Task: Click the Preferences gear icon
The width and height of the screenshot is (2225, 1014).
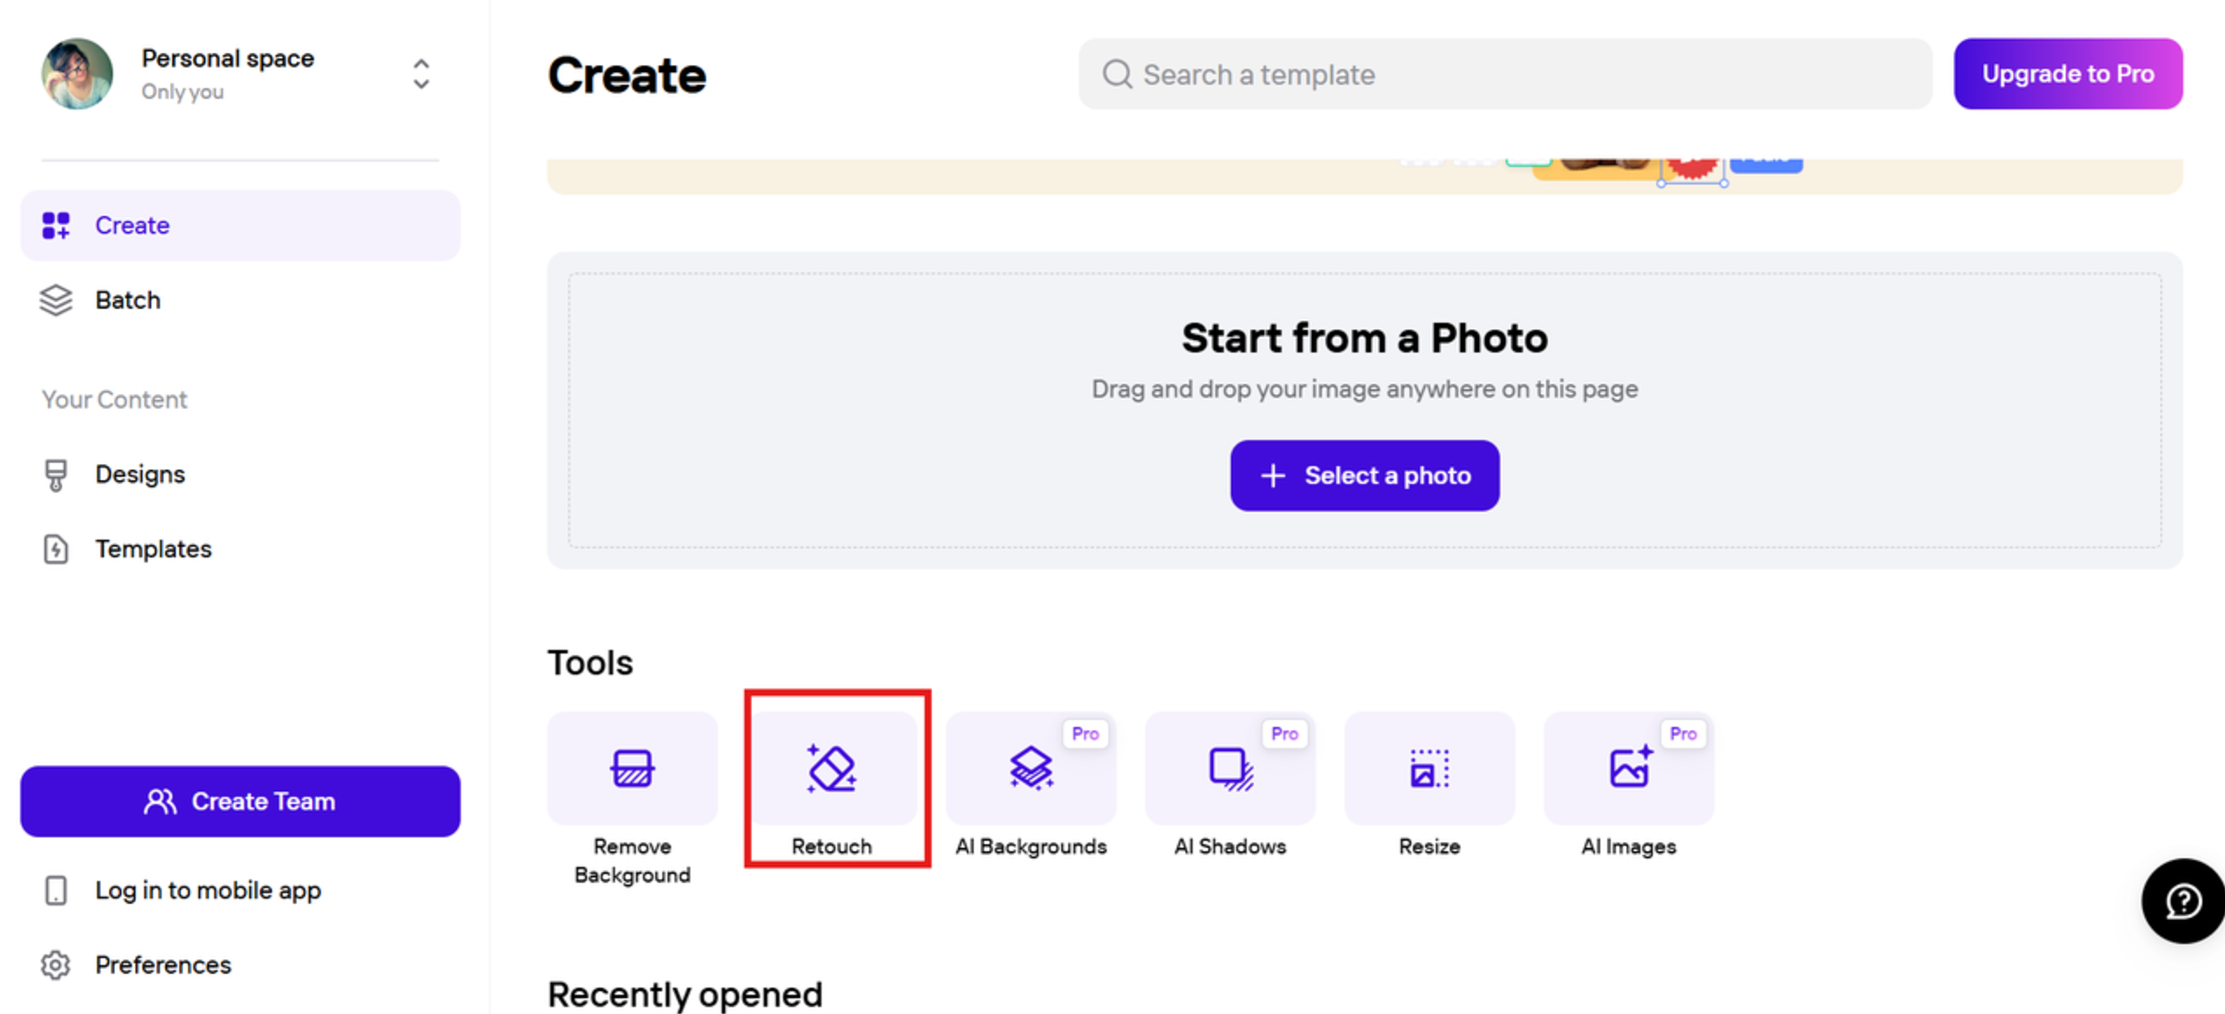Action: point(56,964)
